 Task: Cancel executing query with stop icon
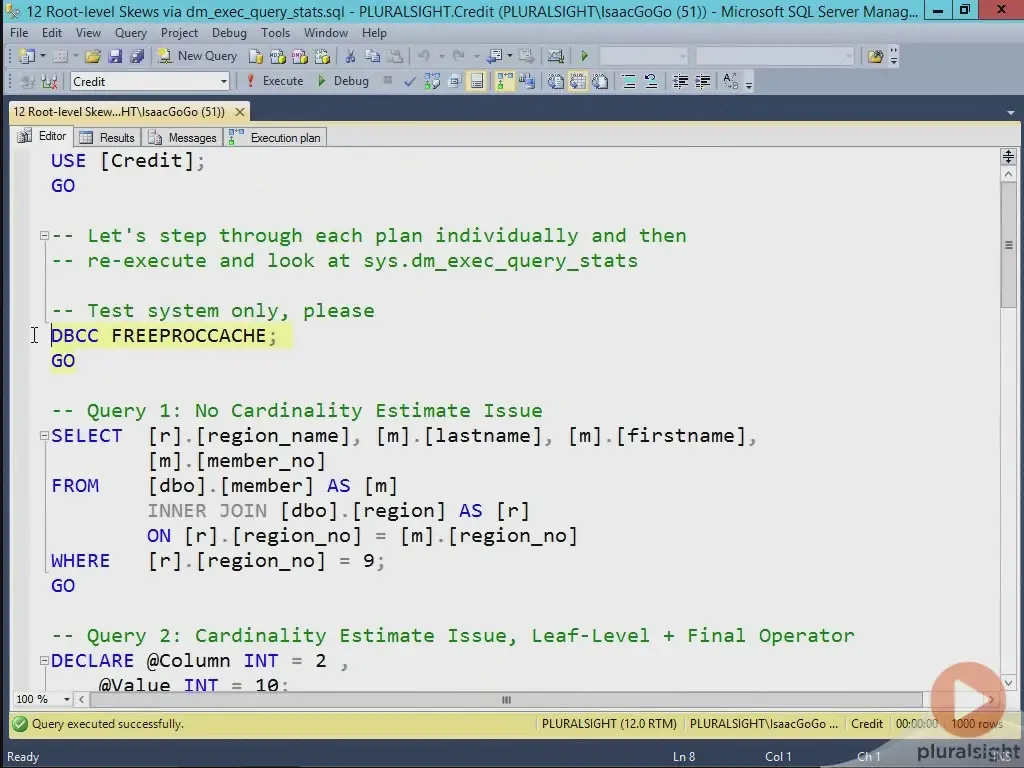[387, 80]
